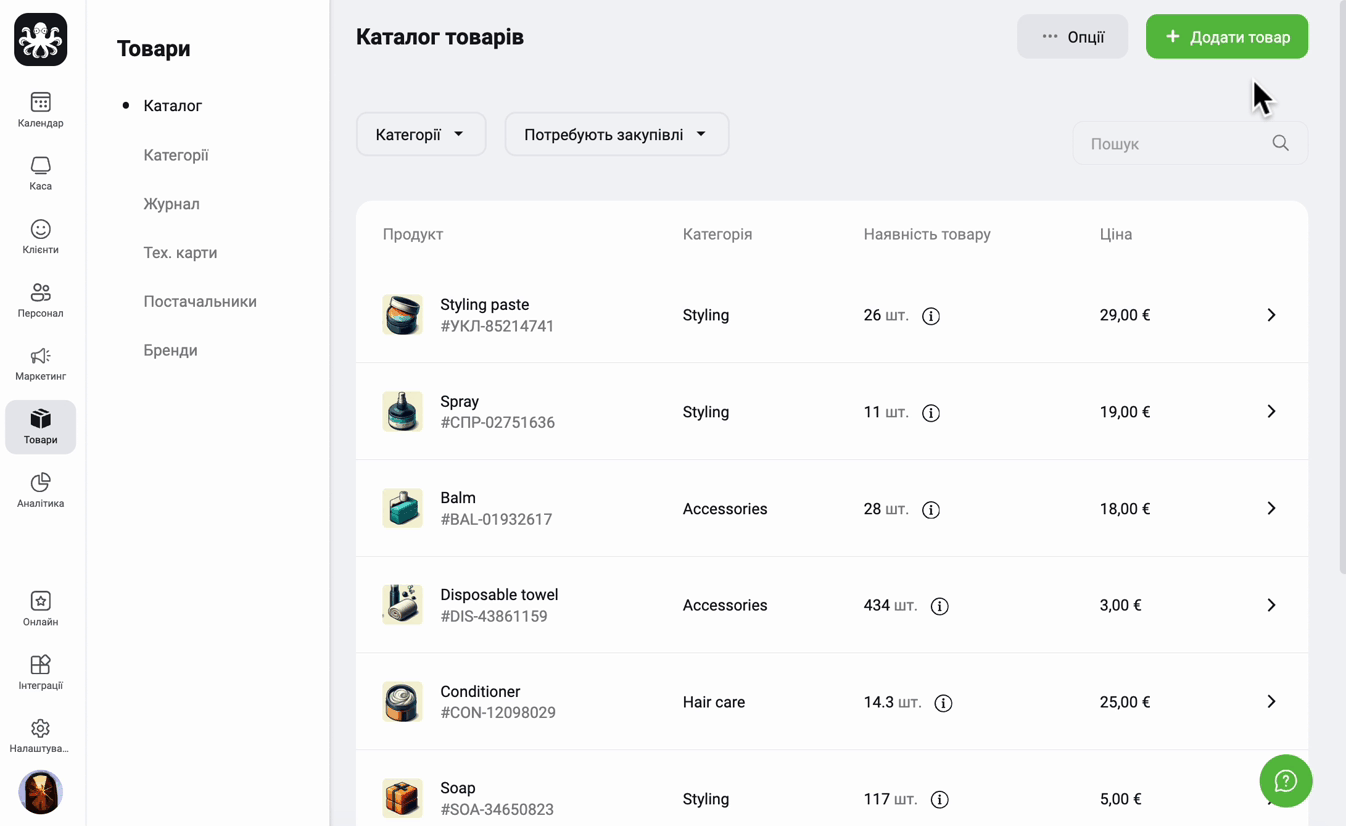The image size is (1346, 826).
Task: Click the Hair care category cell
Action: pos(714,702)
